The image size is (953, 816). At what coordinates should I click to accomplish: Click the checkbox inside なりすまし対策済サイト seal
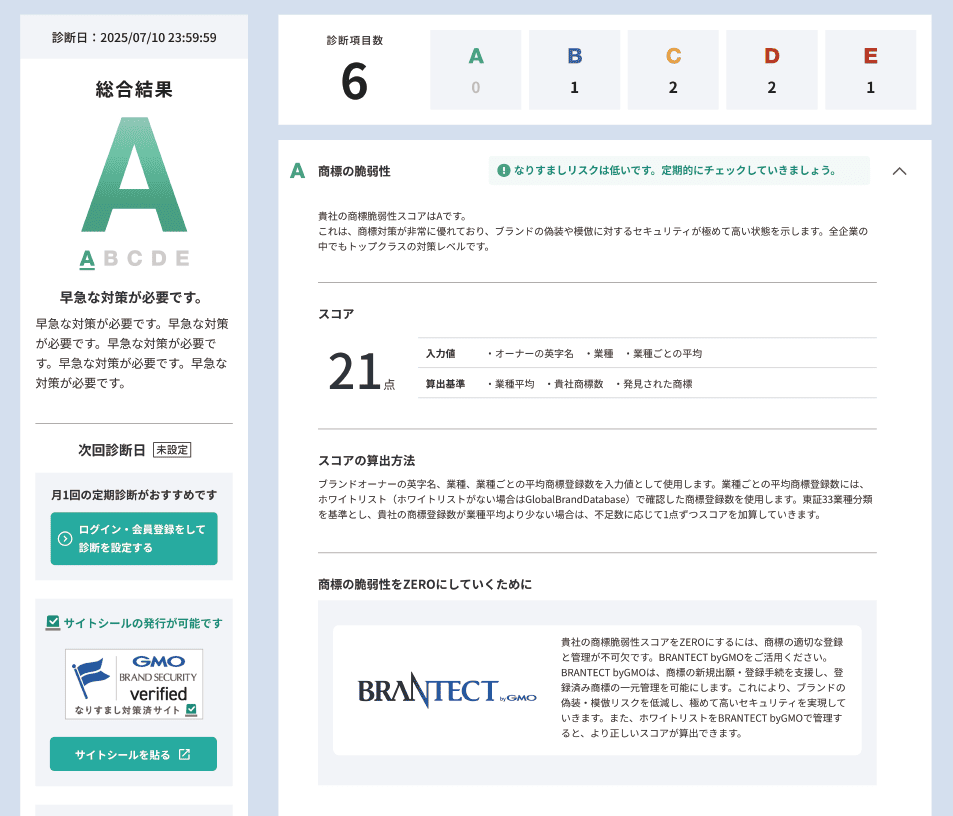[x=191, y=710]
